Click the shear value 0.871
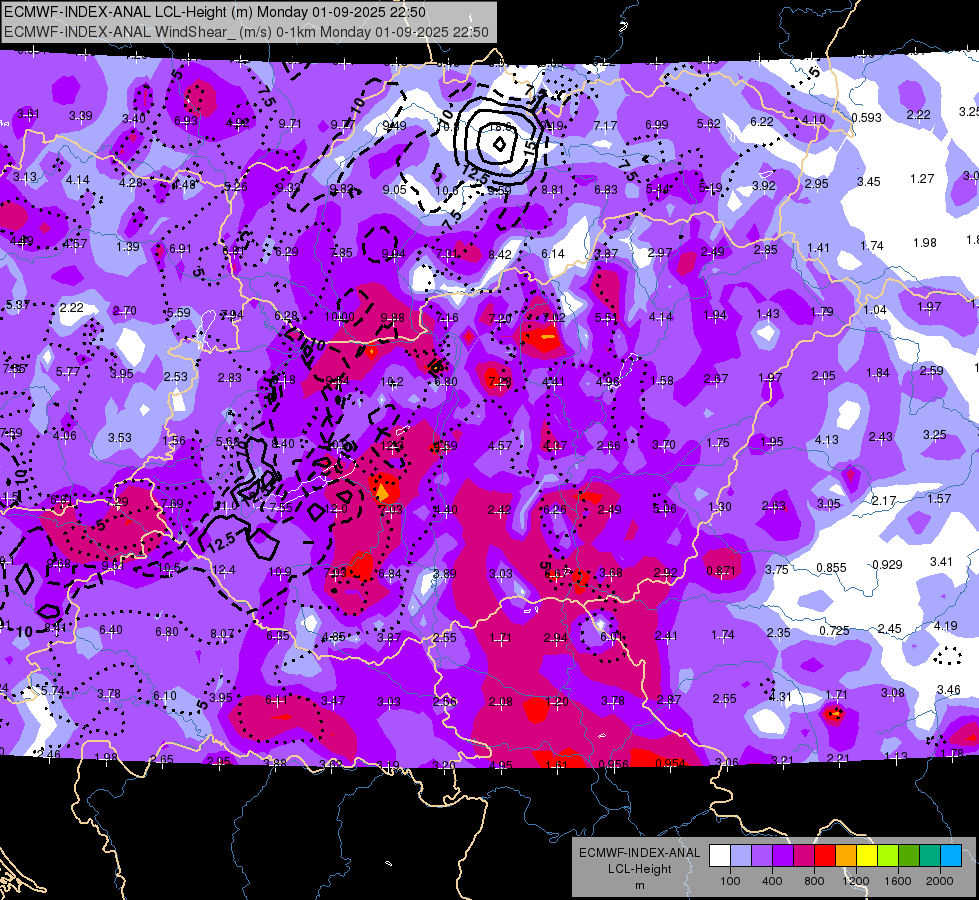 coord(721,570)
